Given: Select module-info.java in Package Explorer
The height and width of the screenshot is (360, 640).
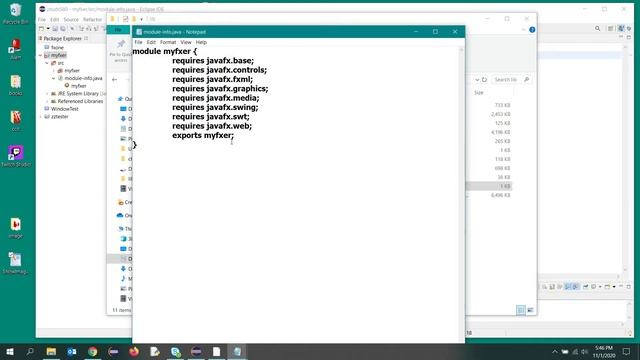Looking at the screenshot, I should (80, 78).
